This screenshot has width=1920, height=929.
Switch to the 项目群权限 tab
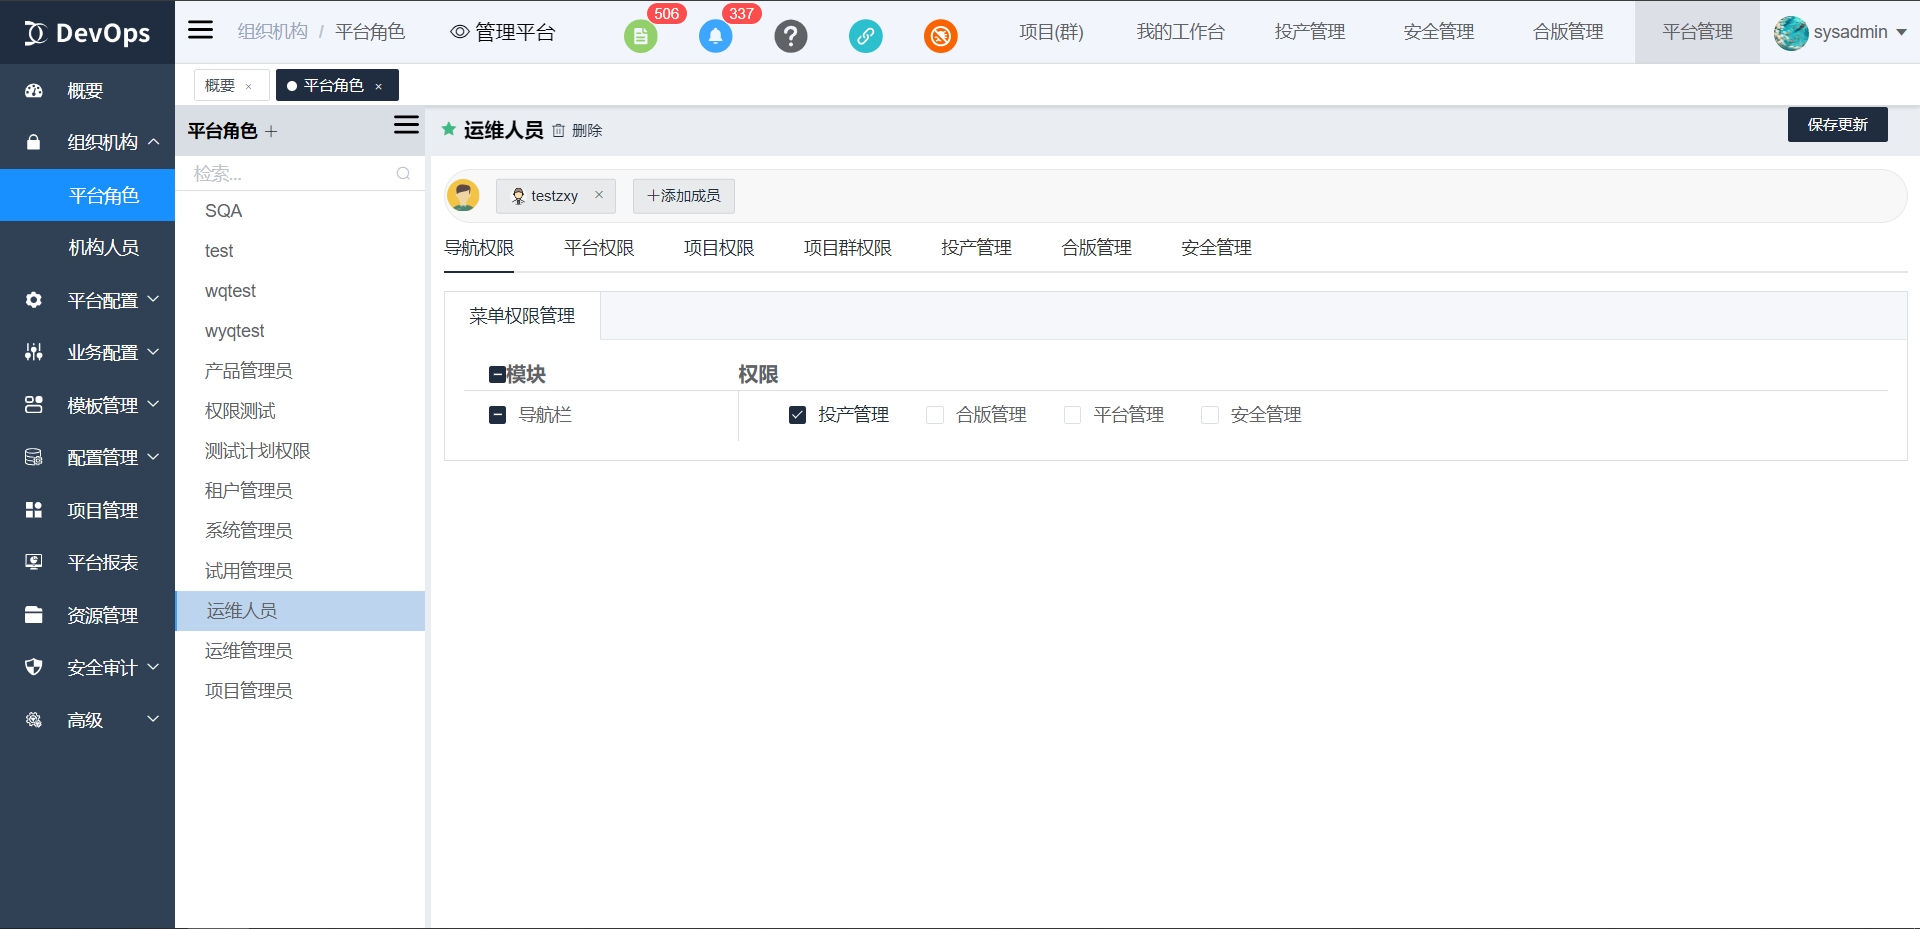click(847, 248)
